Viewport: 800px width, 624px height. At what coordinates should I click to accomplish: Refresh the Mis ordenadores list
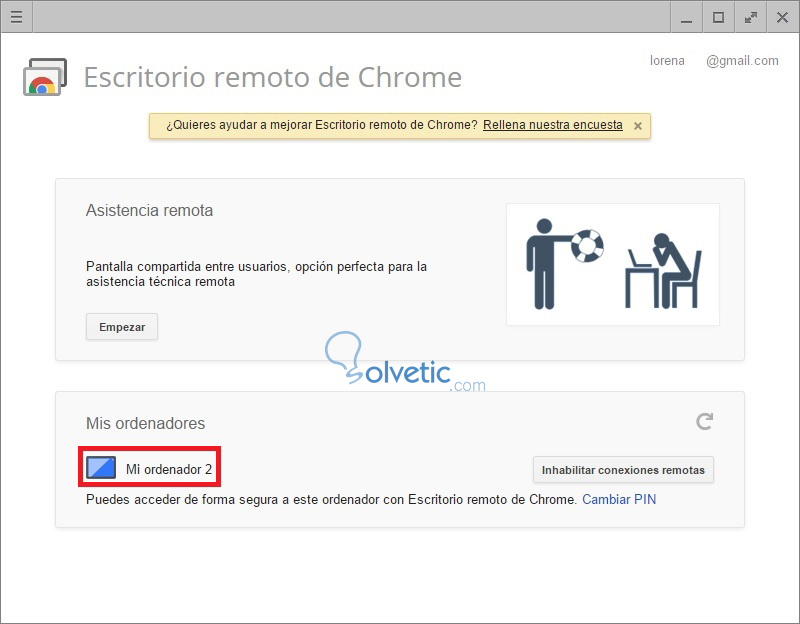tap(705, 421)
